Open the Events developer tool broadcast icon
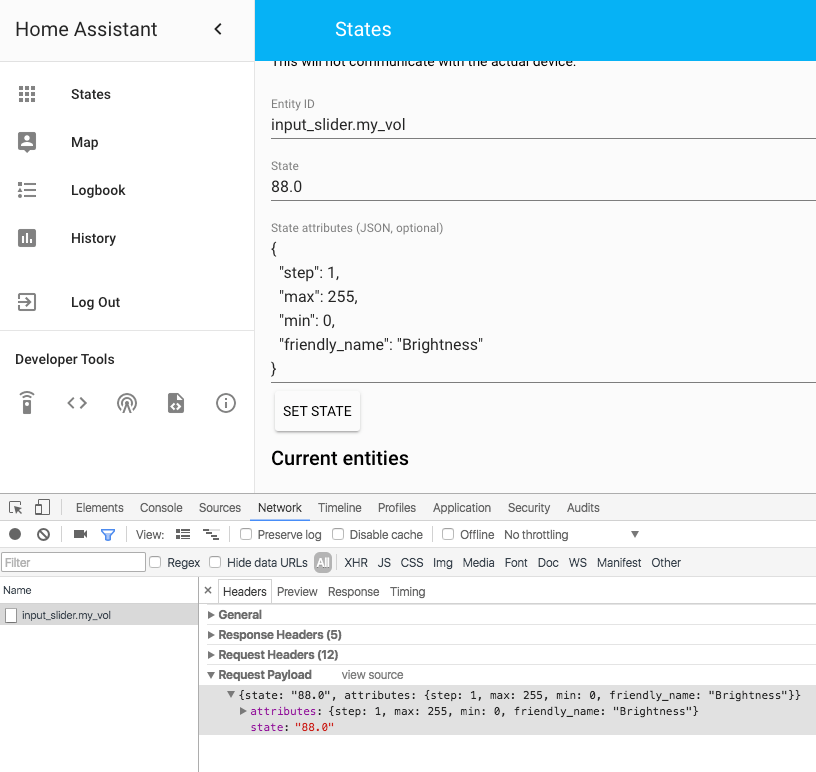816x772 pixels. pos(126,403)
